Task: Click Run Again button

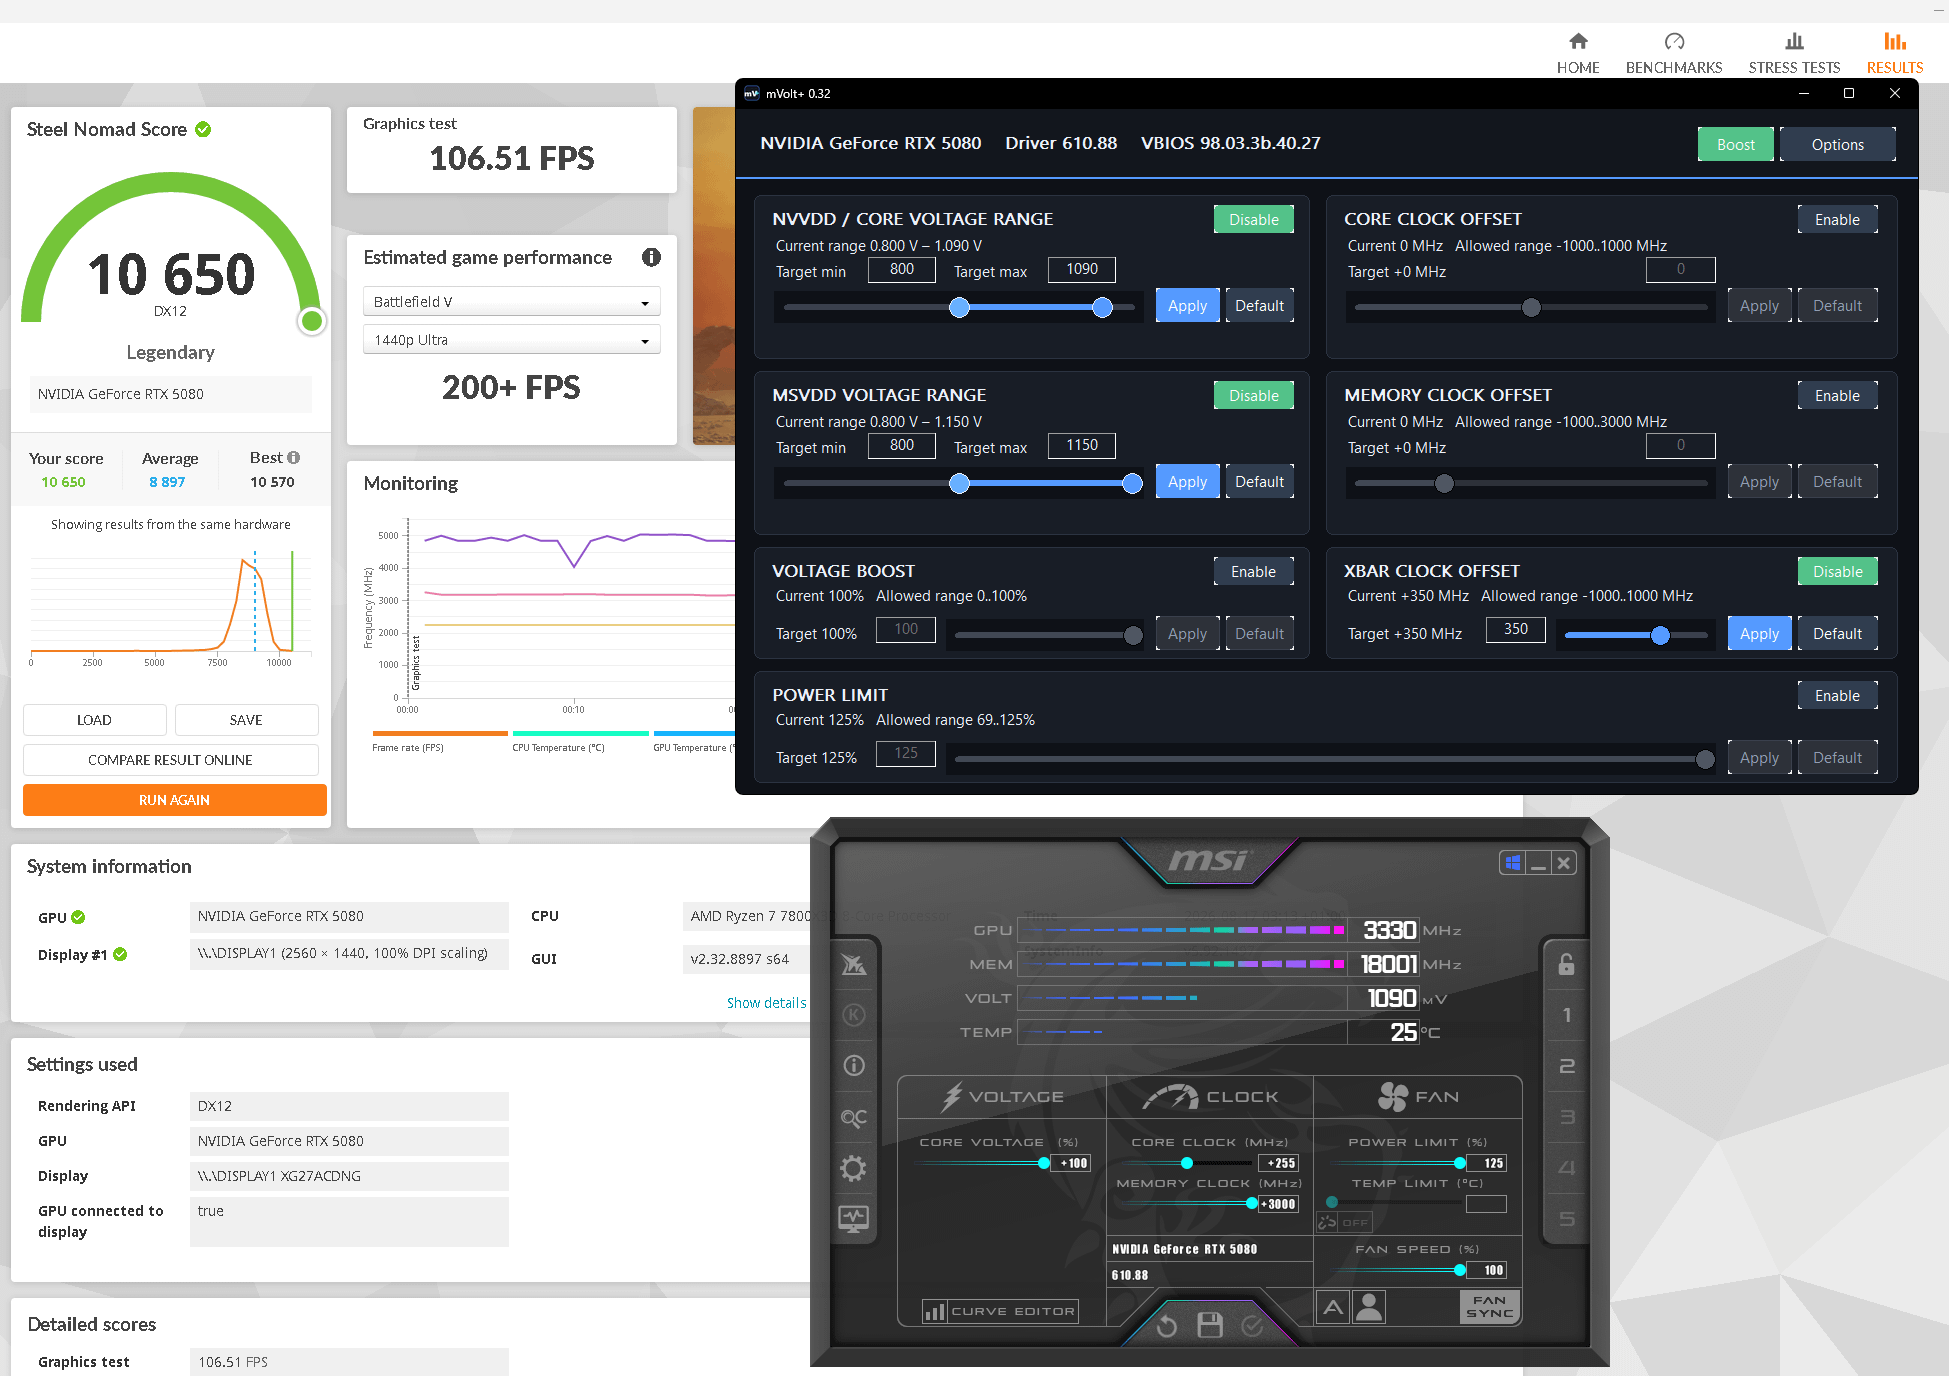Action: 174,800
